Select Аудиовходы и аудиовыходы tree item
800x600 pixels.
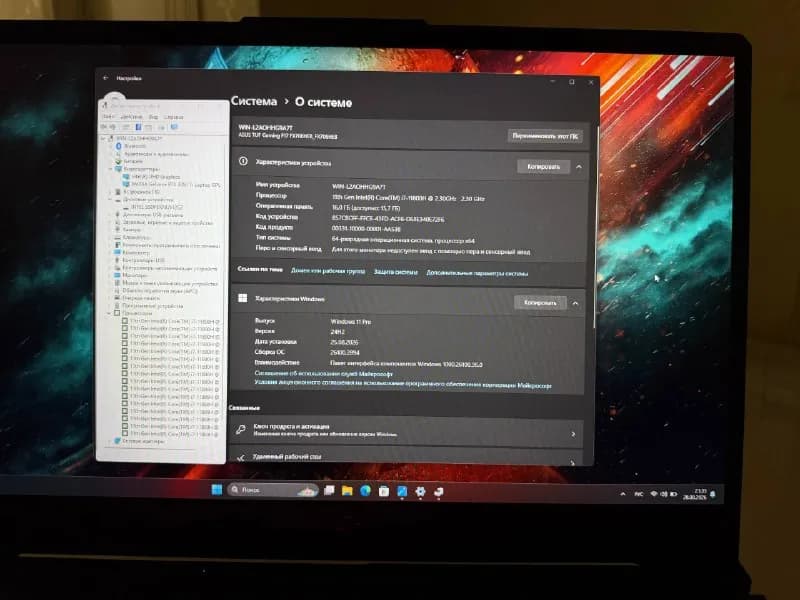[x=156, y=154]
